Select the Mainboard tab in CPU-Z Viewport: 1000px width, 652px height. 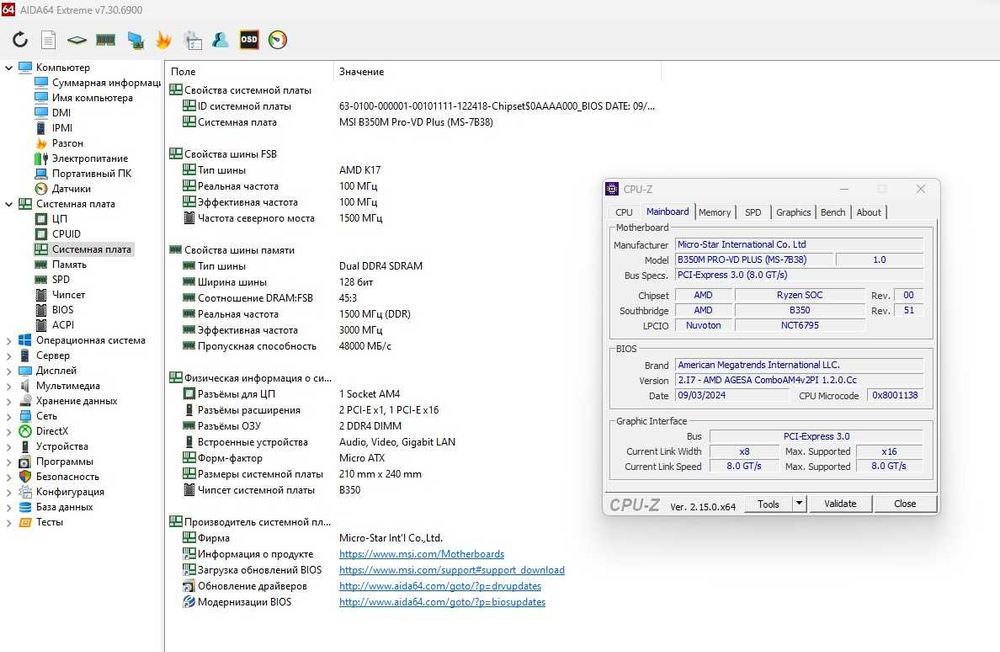coord(667,212)
